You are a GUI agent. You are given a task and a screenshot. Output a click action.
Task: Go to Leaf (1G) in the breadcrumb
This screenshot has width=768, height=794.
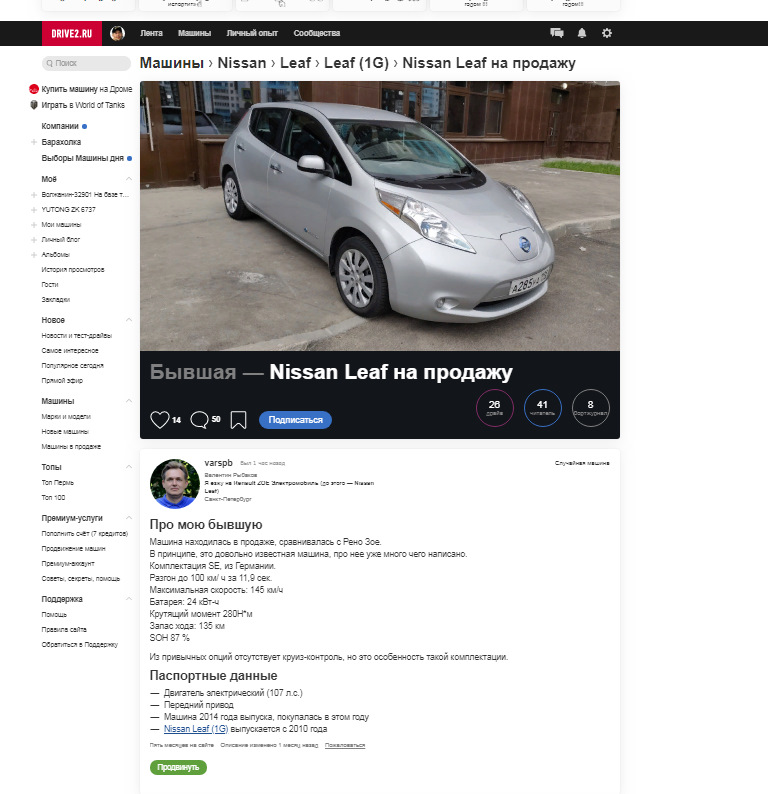coord(356,63)
